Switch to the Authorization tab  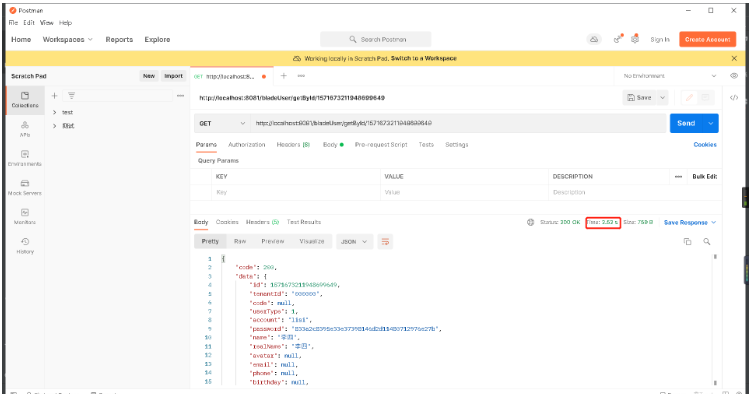coord(247,145)
